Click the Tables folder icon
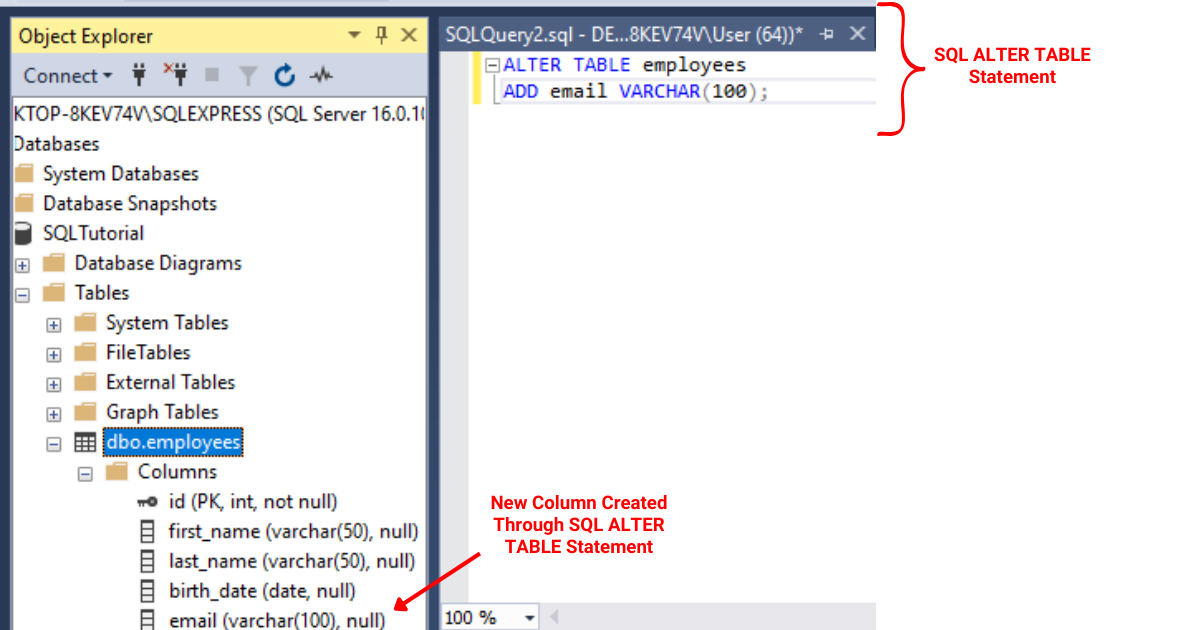This screenshot has width=1200, height=630. pos(54,293)
